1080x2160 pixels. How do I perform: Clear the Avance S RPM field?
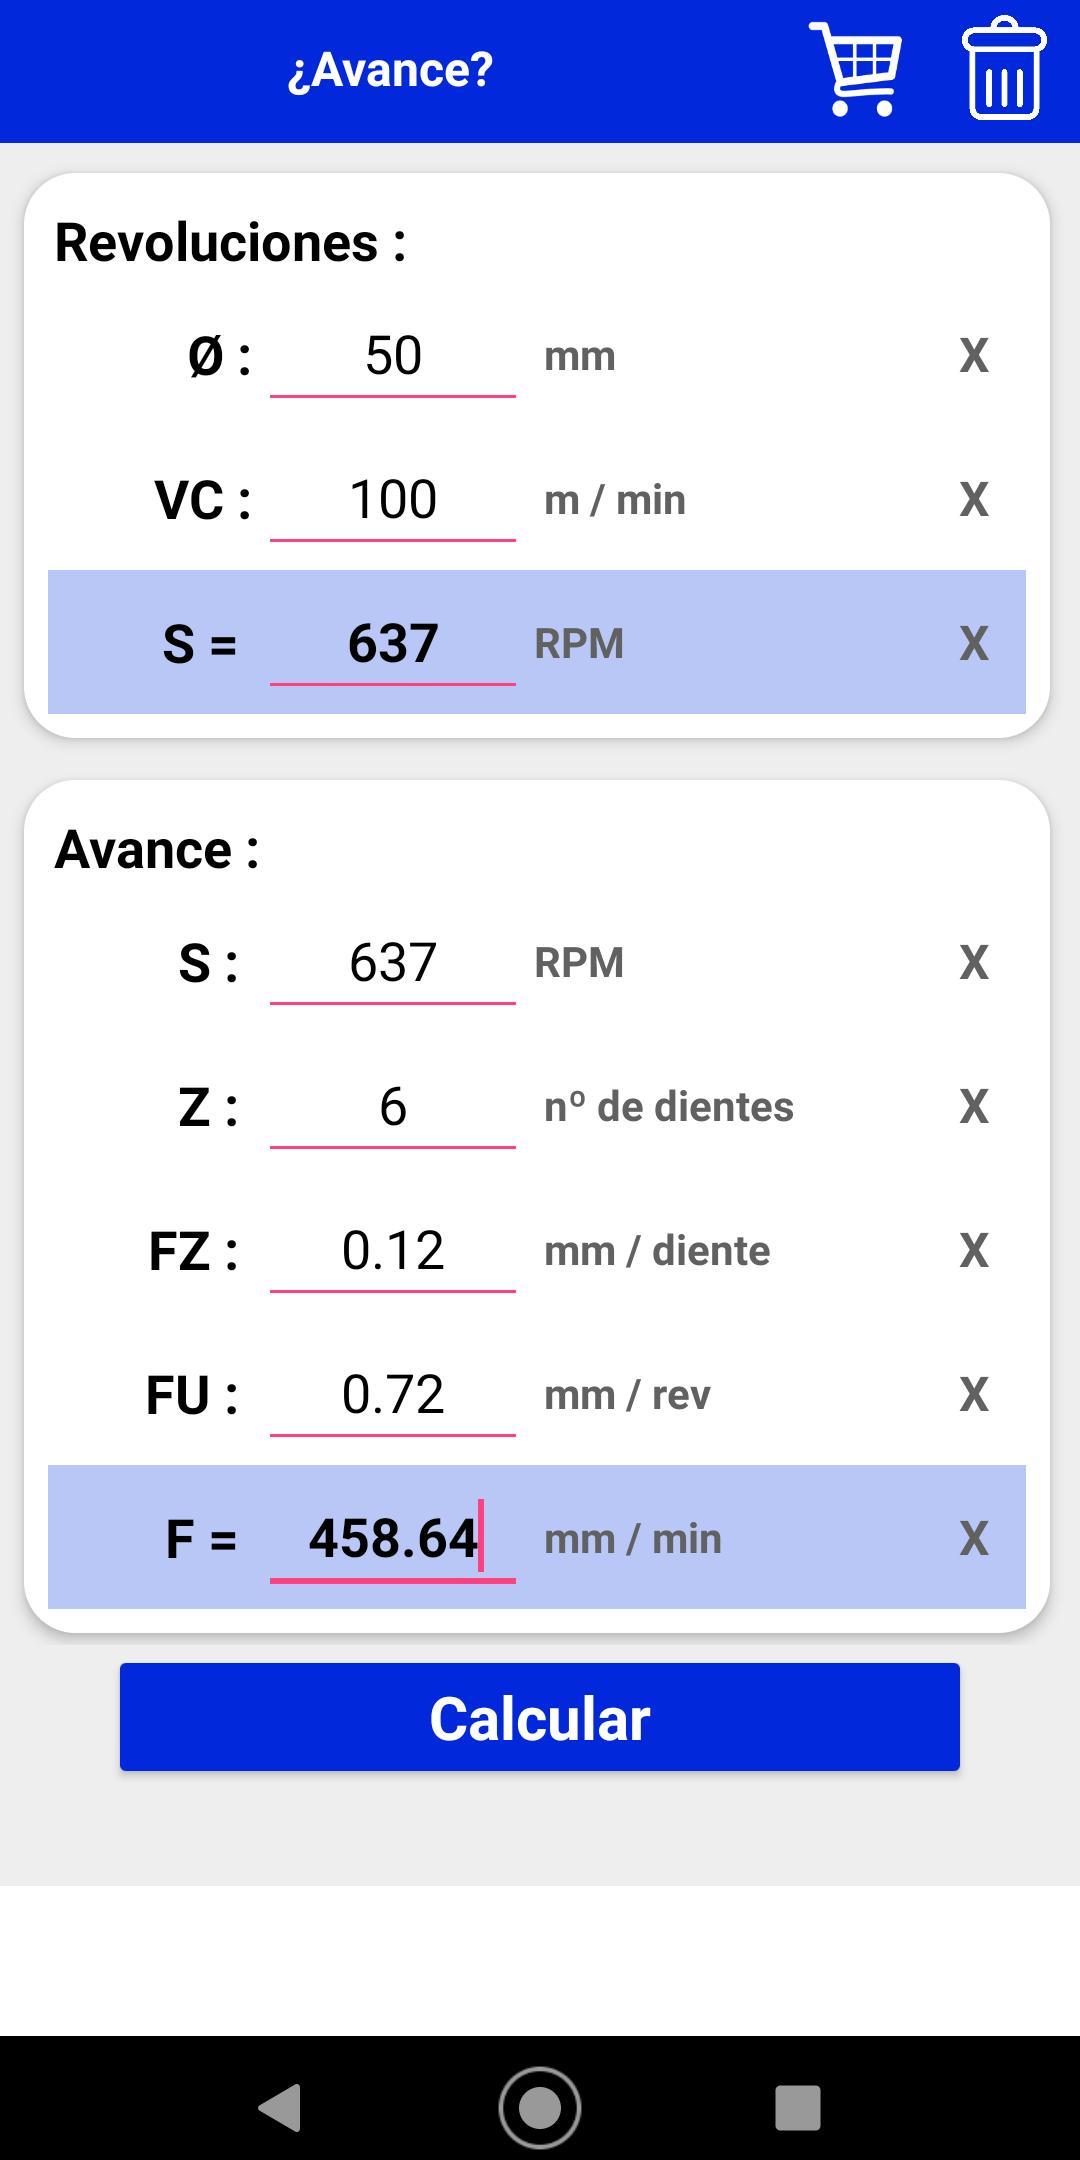pyautogui.click(x=974, y=963)
